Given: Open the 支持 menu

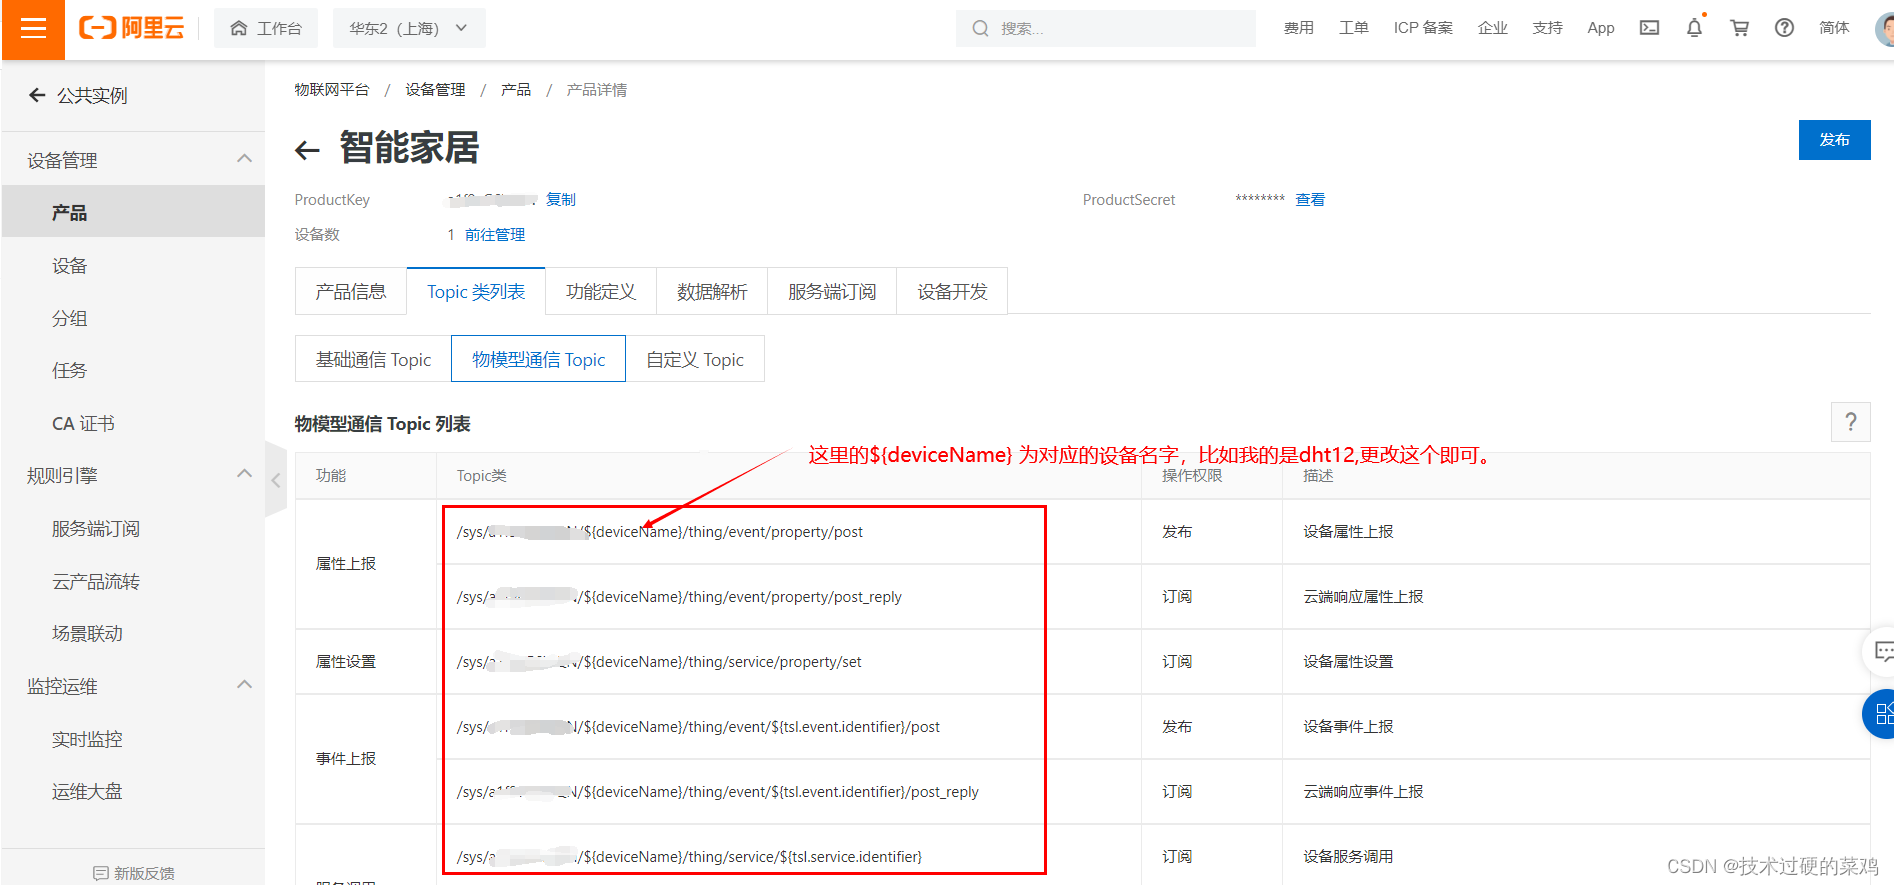Looking at the screenshot, I should (1547, 28).
